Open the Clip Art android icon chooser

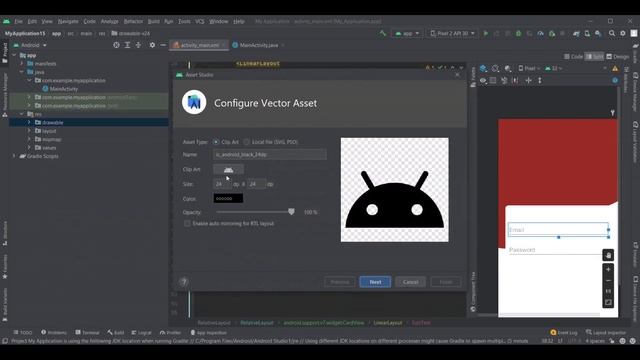point(228,169)
